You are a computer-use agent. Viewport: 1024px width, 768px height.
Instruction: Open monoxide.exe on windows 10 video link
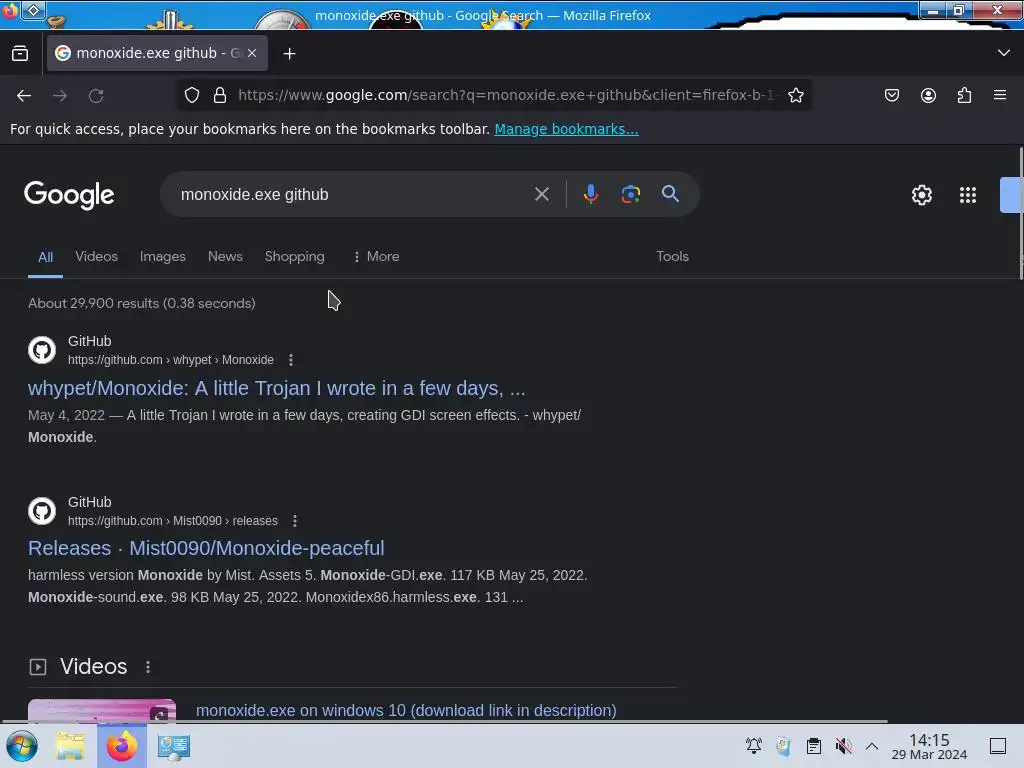point(406,711)
